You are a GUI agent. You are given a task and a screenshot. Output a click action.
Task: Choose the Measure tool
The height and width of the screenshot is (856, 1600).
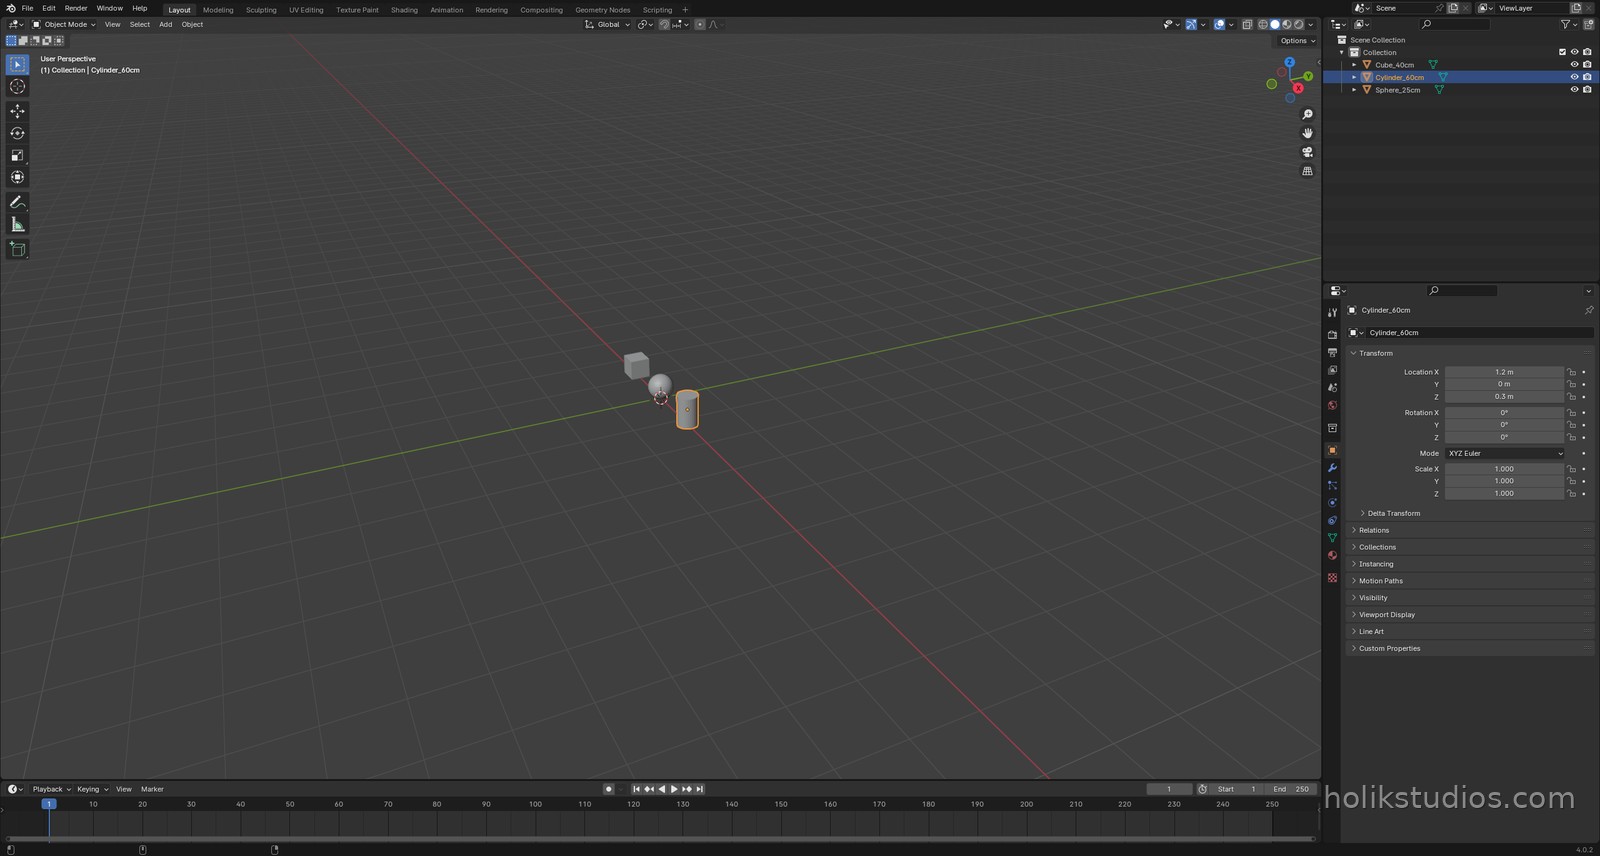click(17, 224)
